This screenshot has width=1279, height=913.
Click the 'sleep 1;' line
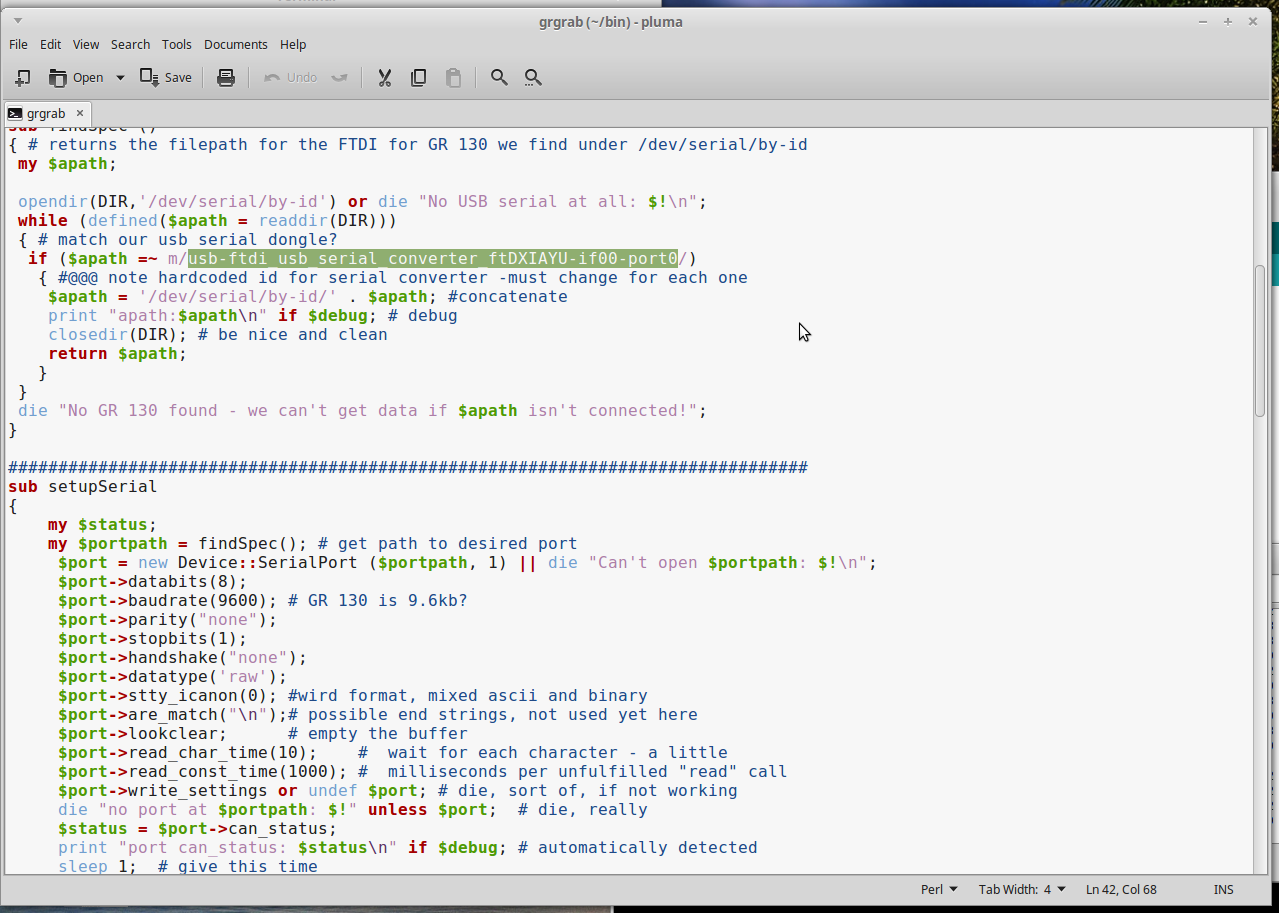pyautogui.click(x=188, y=867)
